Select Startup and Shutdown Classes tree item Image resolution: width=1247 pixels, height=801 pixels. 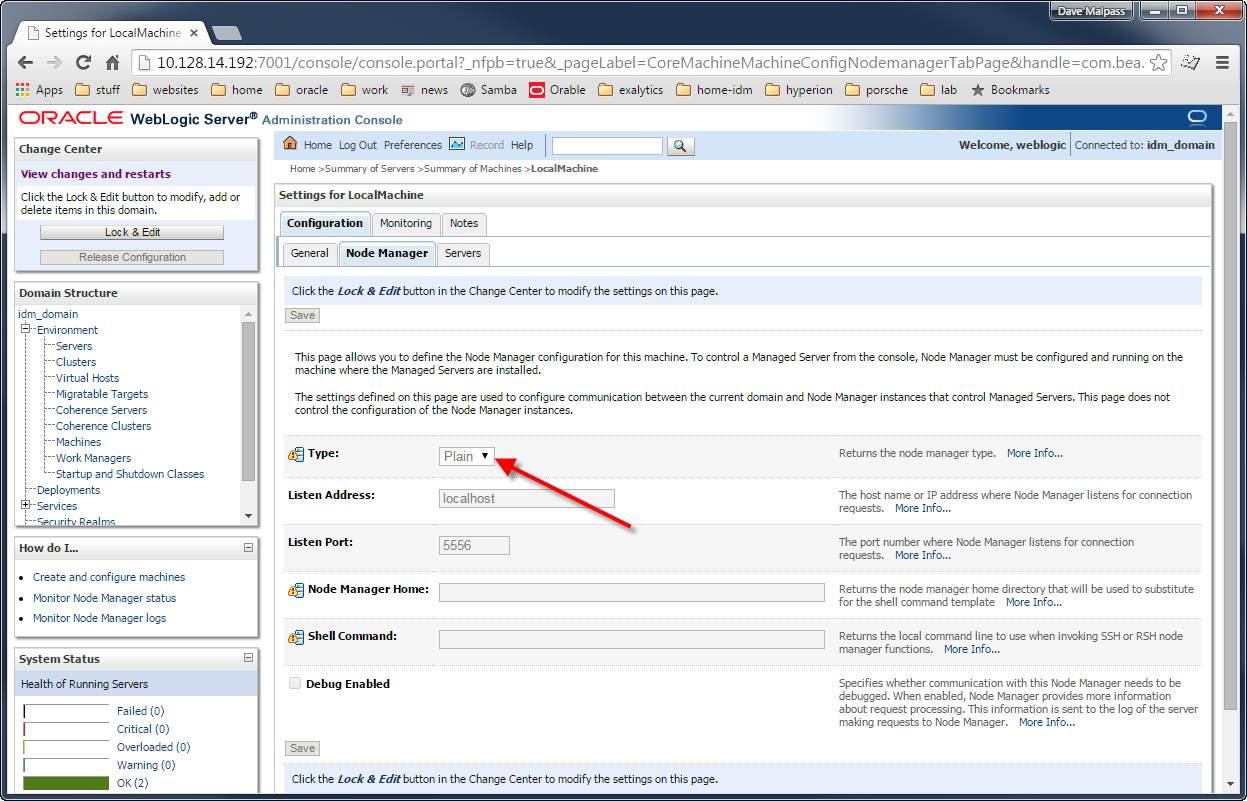(130, 474)
